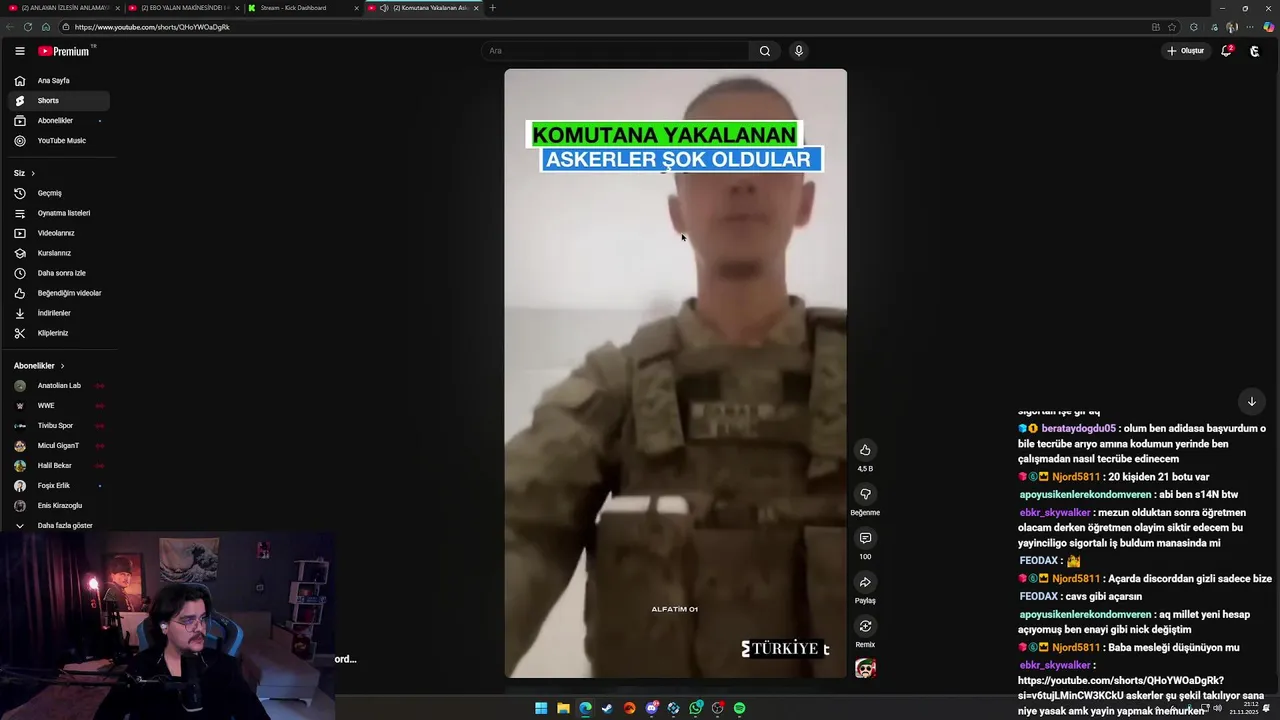The height and width of the screenshot is (720, 1280).
Task: Mute the audio-playing tab speaker icon
Action: click(x=384, y=8)
